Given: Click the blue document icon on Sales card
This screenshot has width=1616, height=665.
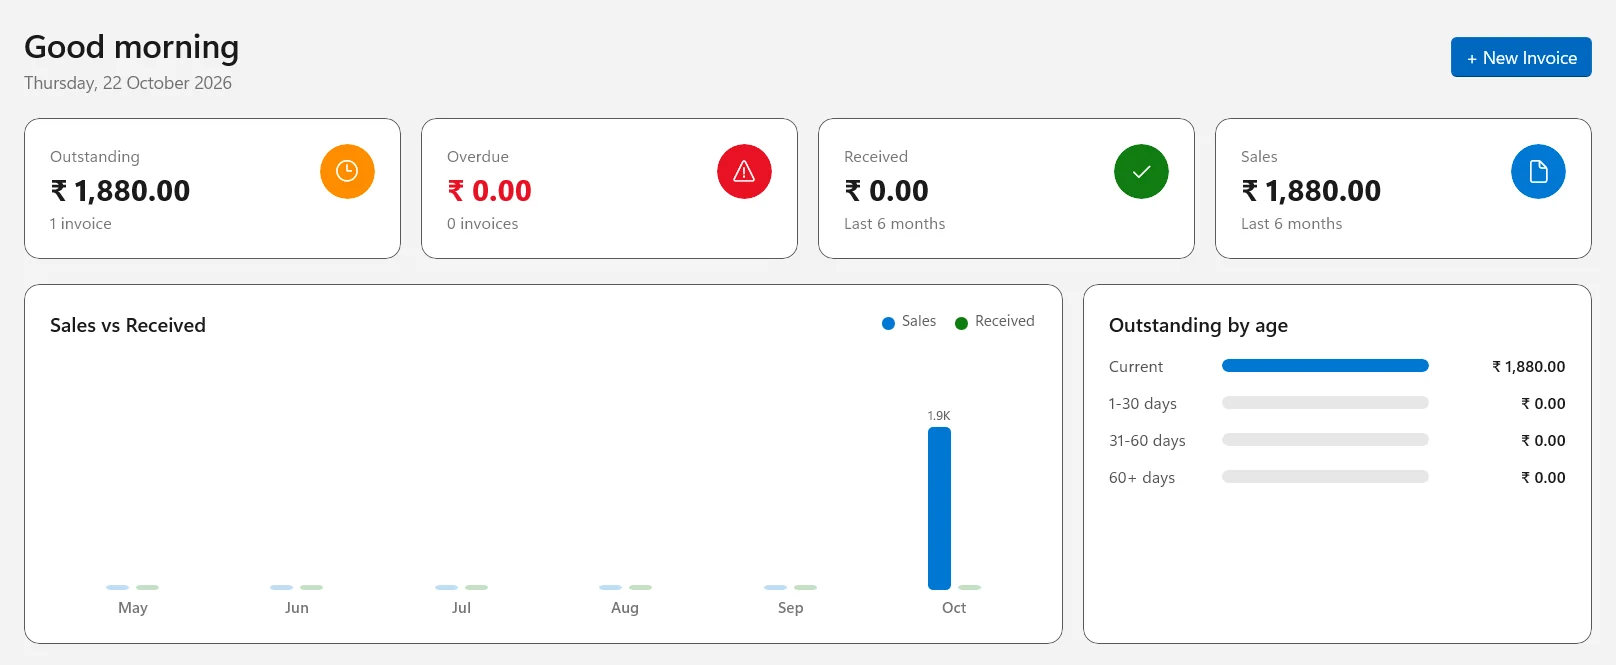Looking at the screenshot, I should coord(1538,171).
